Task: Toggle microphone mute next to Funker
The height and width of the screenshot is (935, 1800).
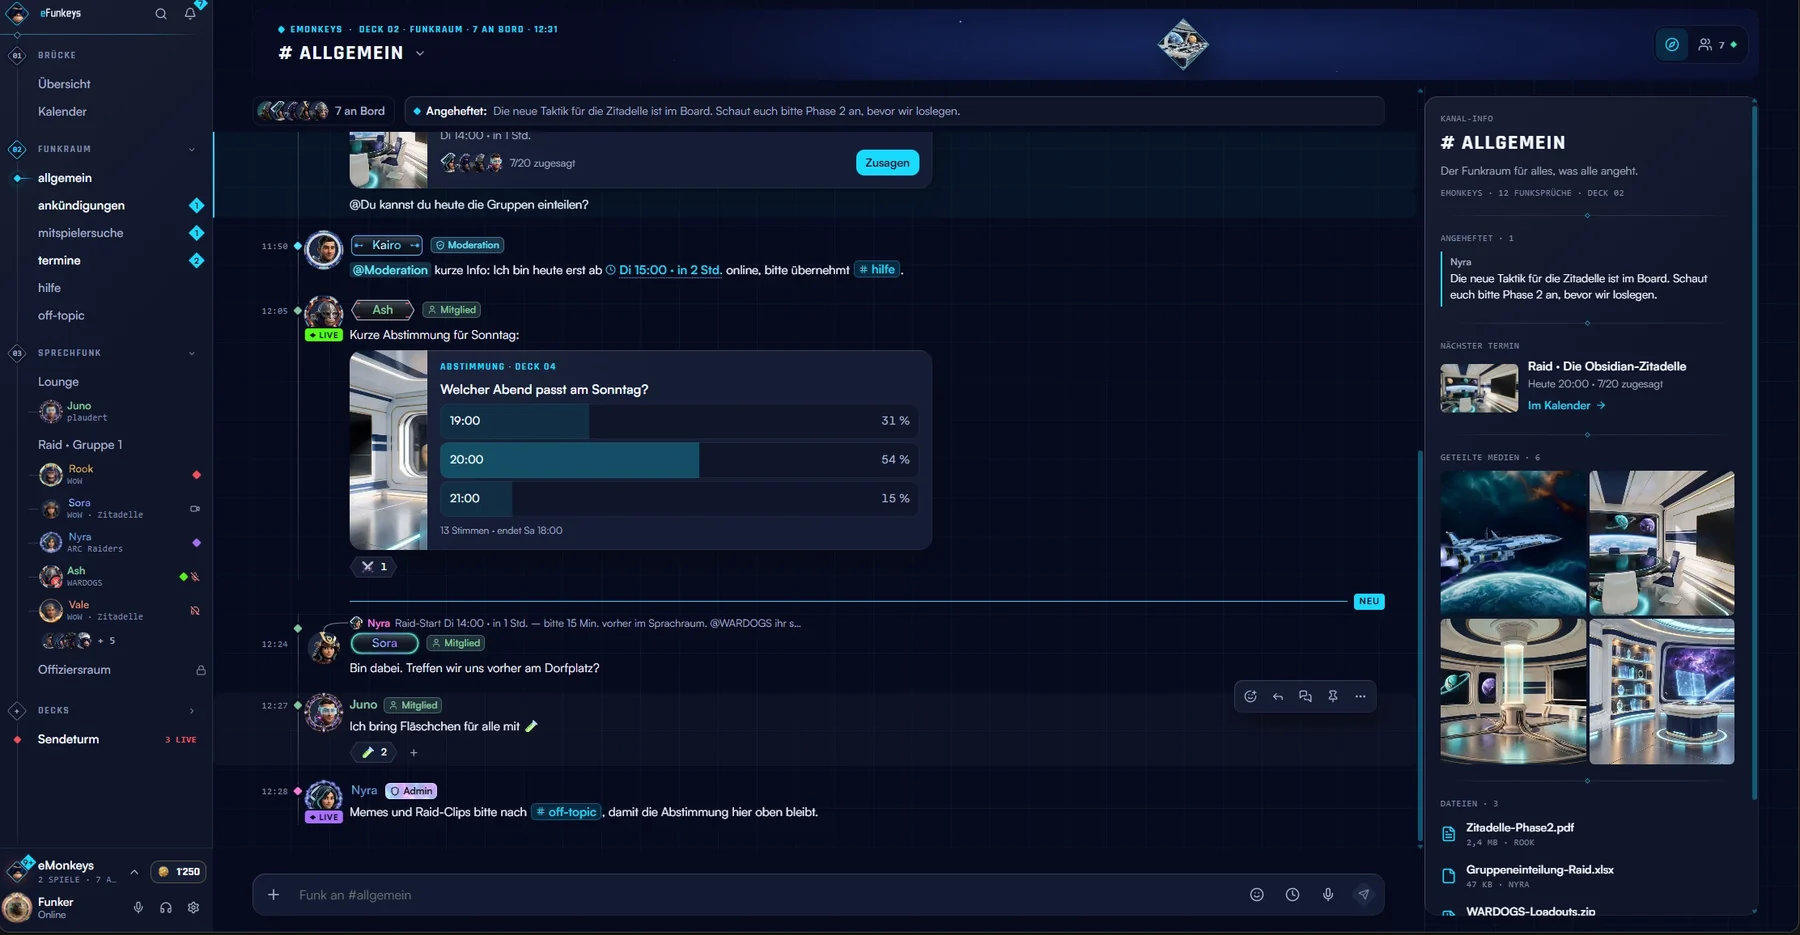Action: click(x=138, y=908)
